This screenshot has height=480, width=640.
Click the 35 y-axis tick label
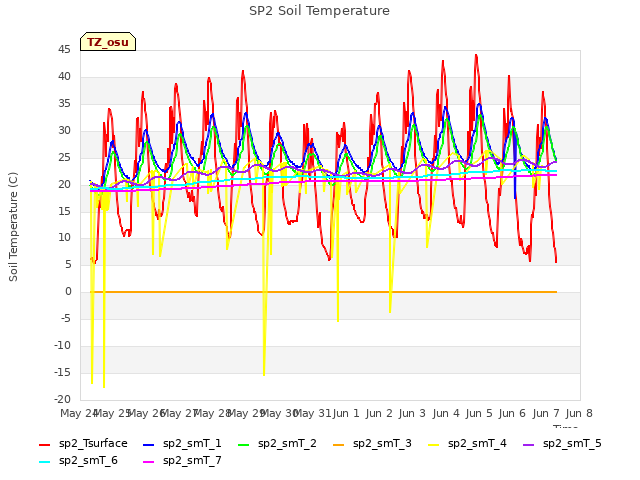point(64,104)
